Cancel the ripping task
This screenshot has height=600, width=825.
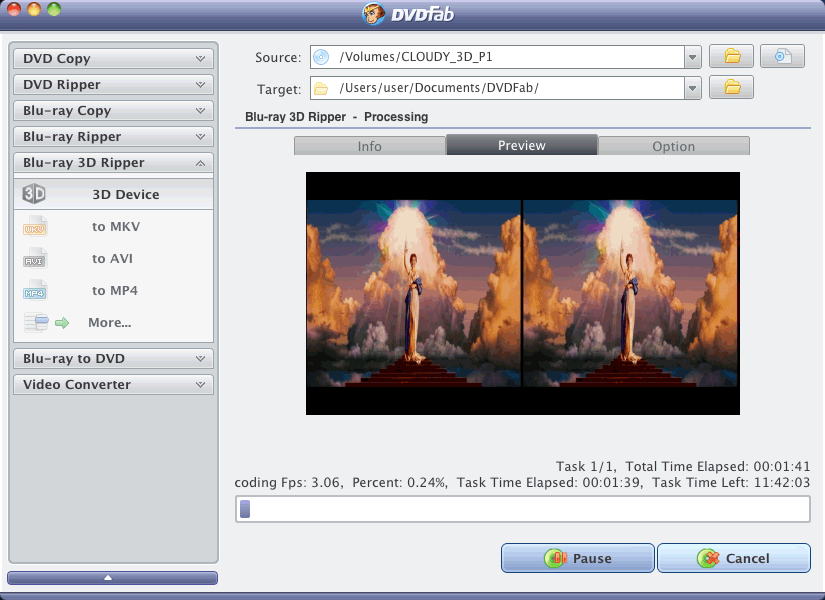point(734,558)
